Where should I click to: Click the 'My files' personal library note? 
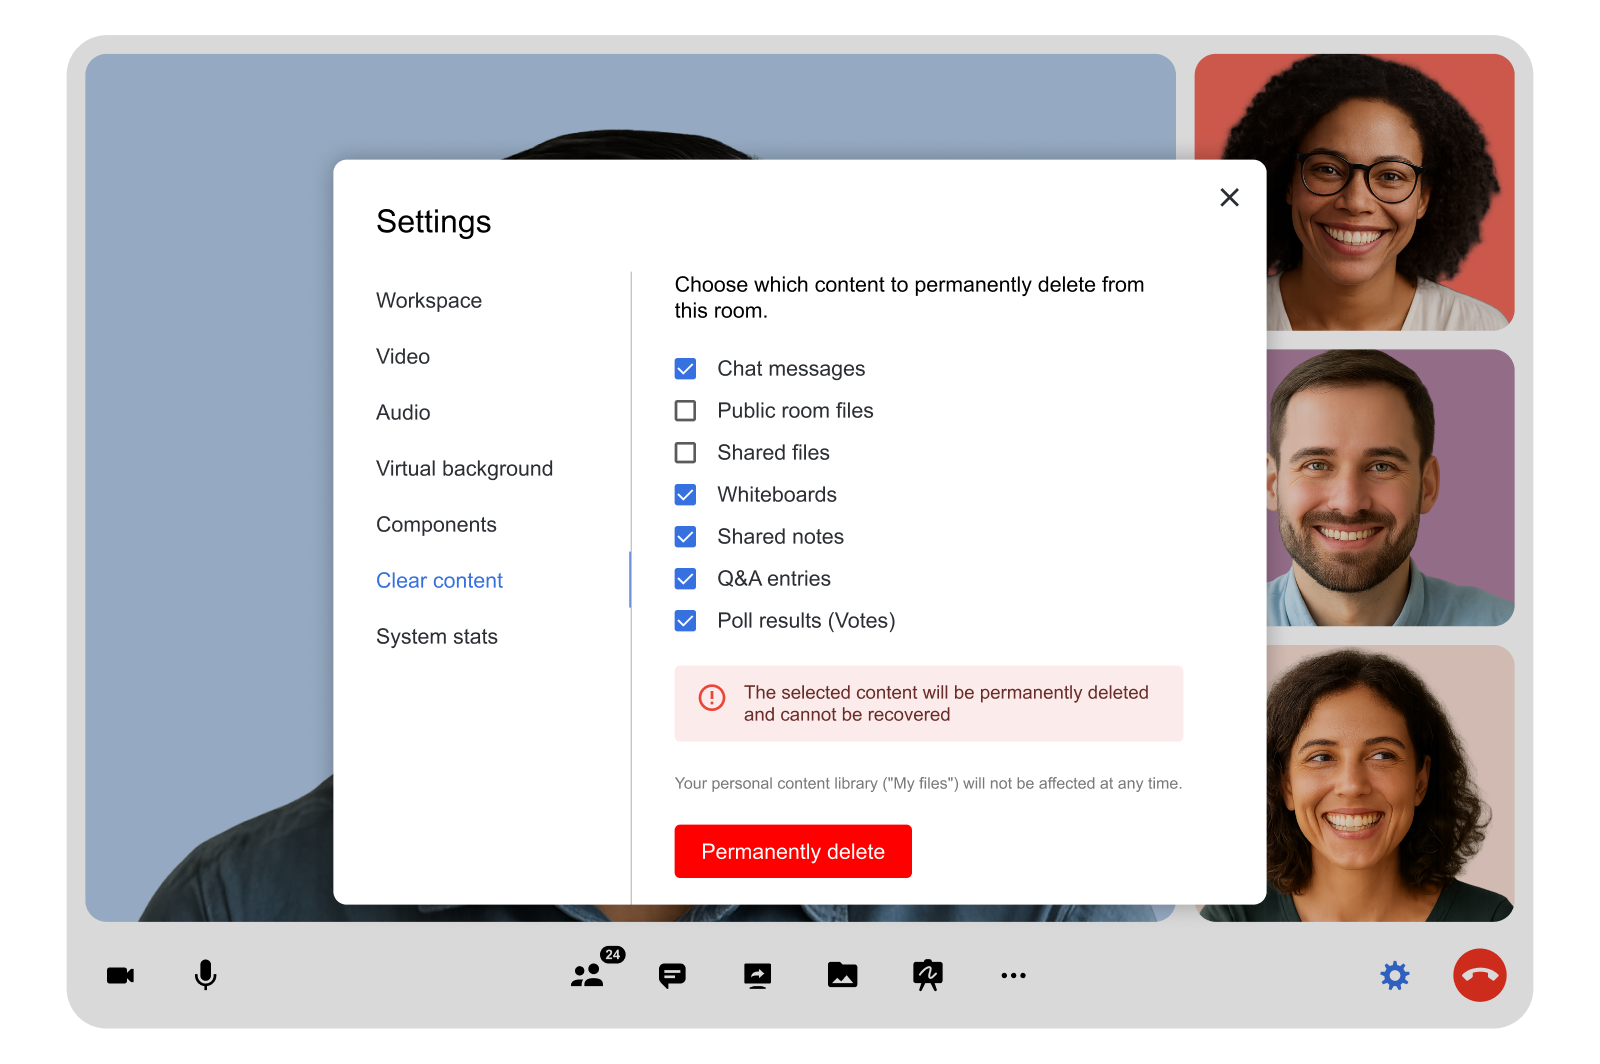pyautogui.click(x=928, y=783)
